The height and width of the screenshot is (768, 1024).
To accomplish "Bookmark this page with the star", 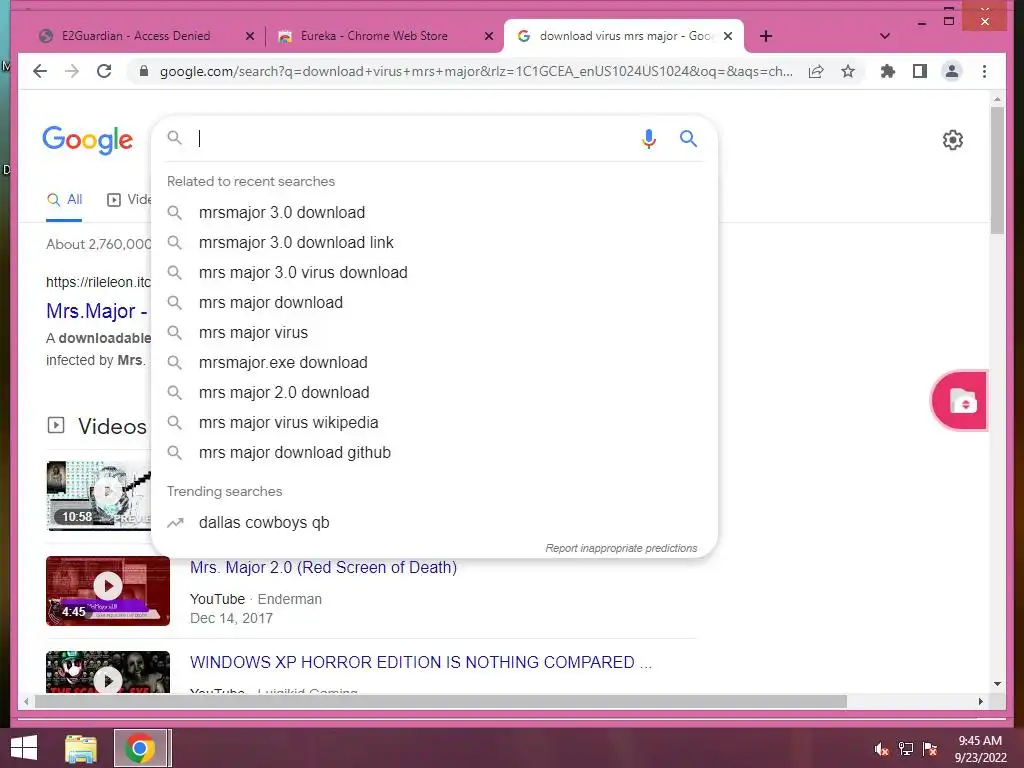I will [848, 71].
